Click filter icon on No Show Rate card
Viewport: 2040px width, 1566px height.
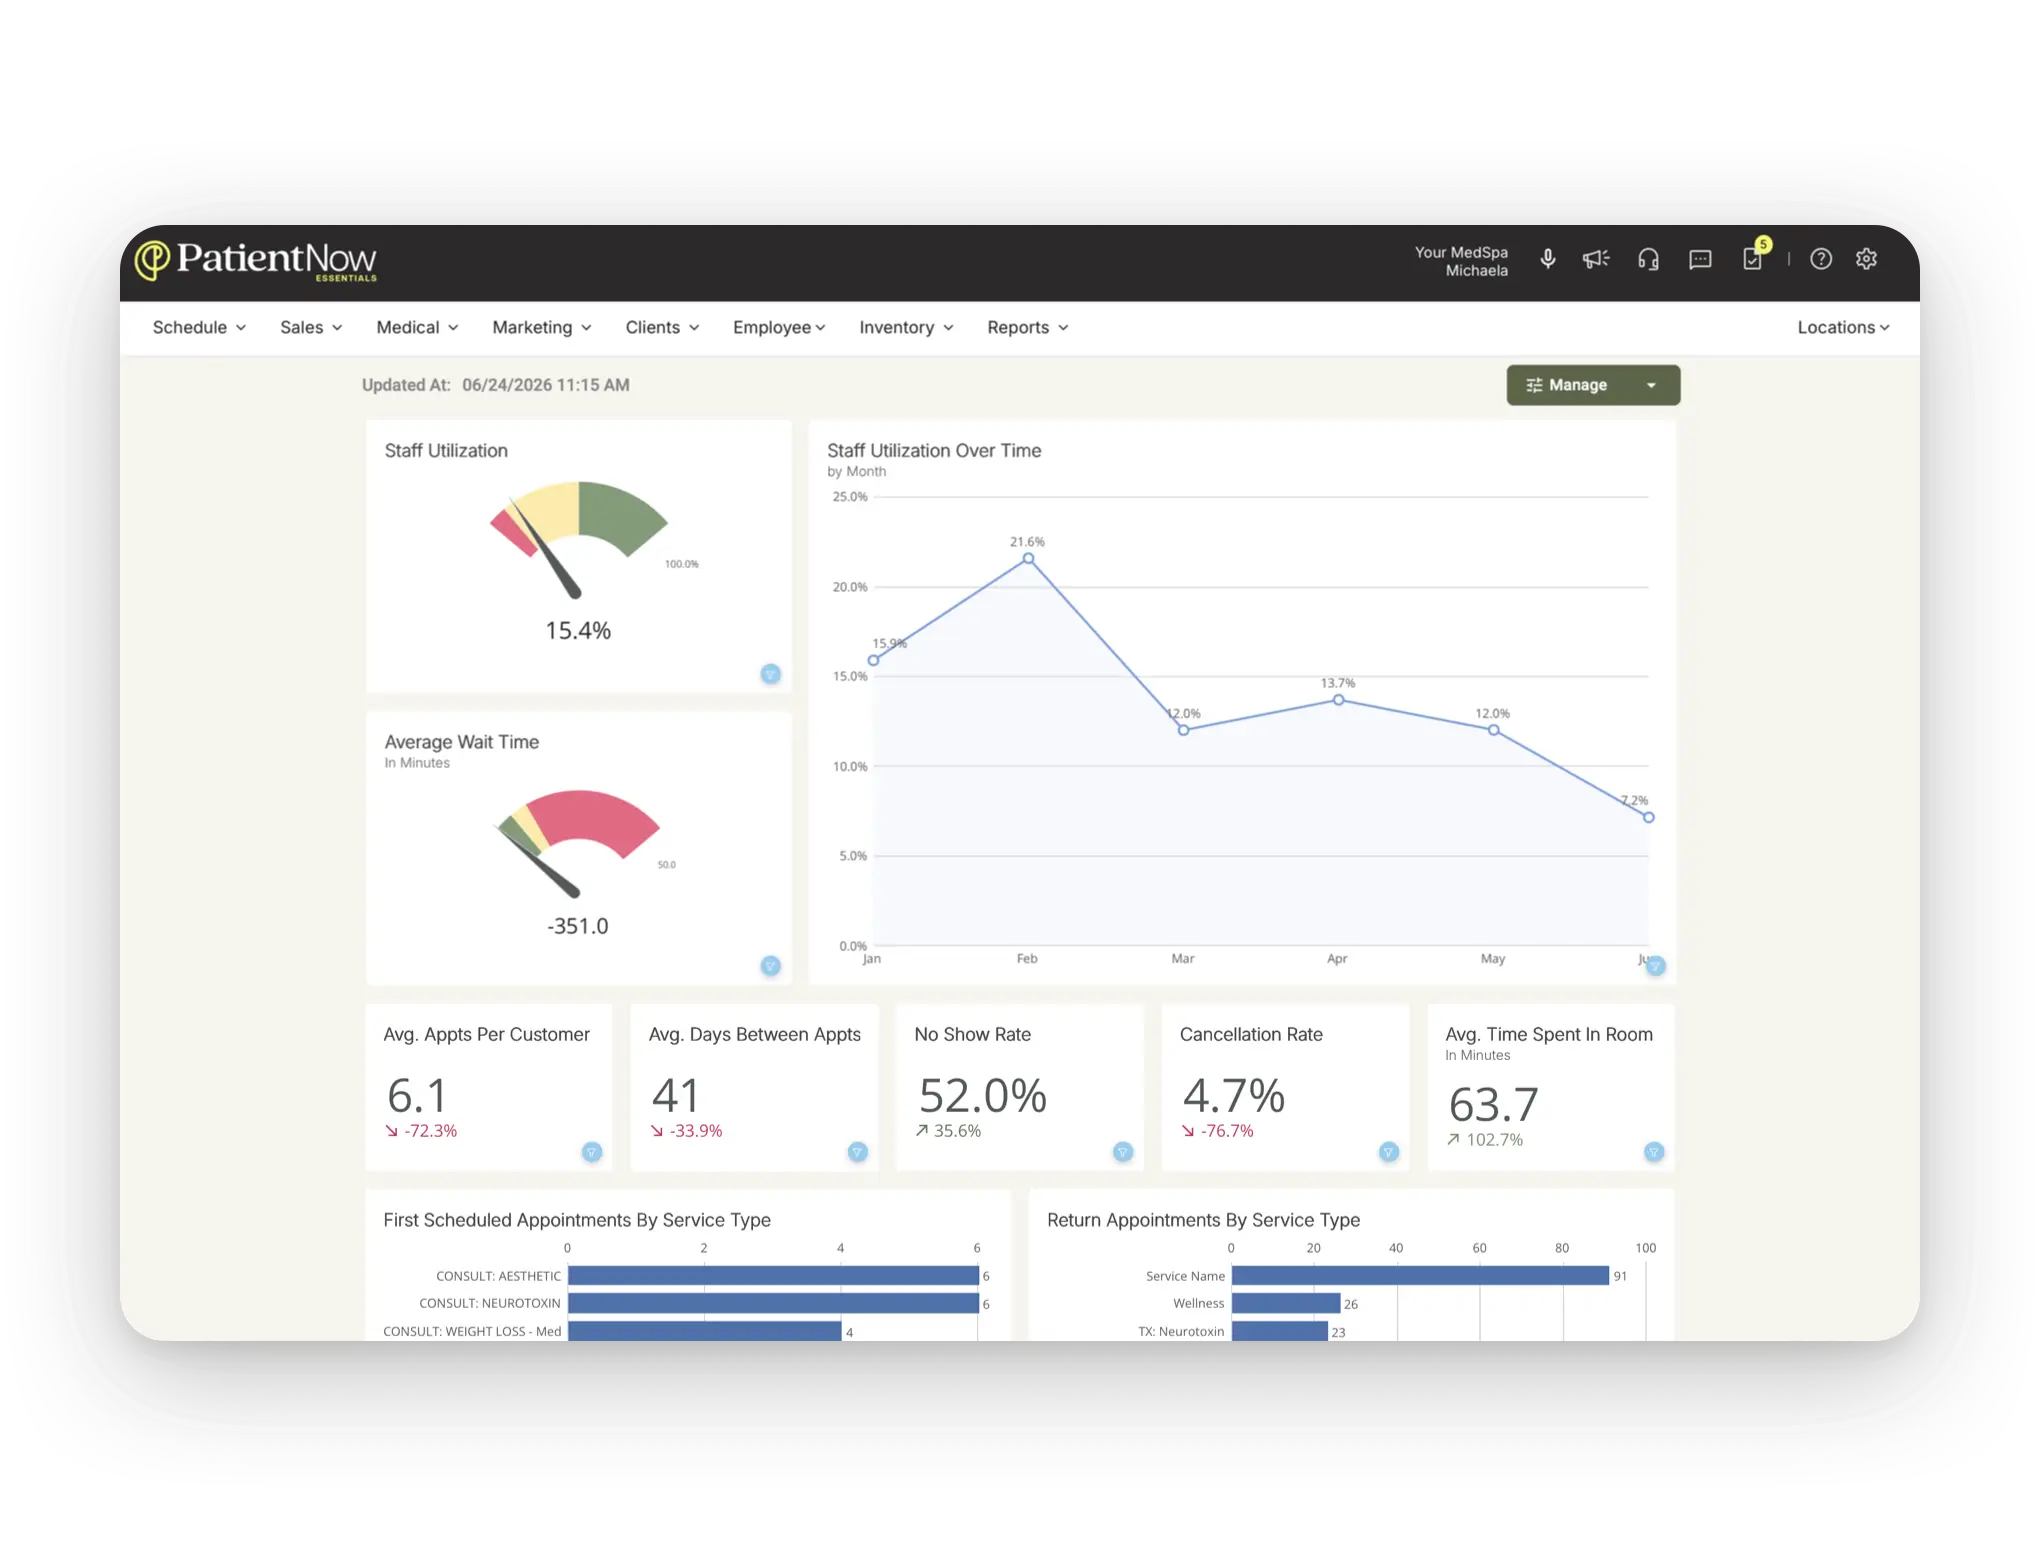coord(1123,1152)
